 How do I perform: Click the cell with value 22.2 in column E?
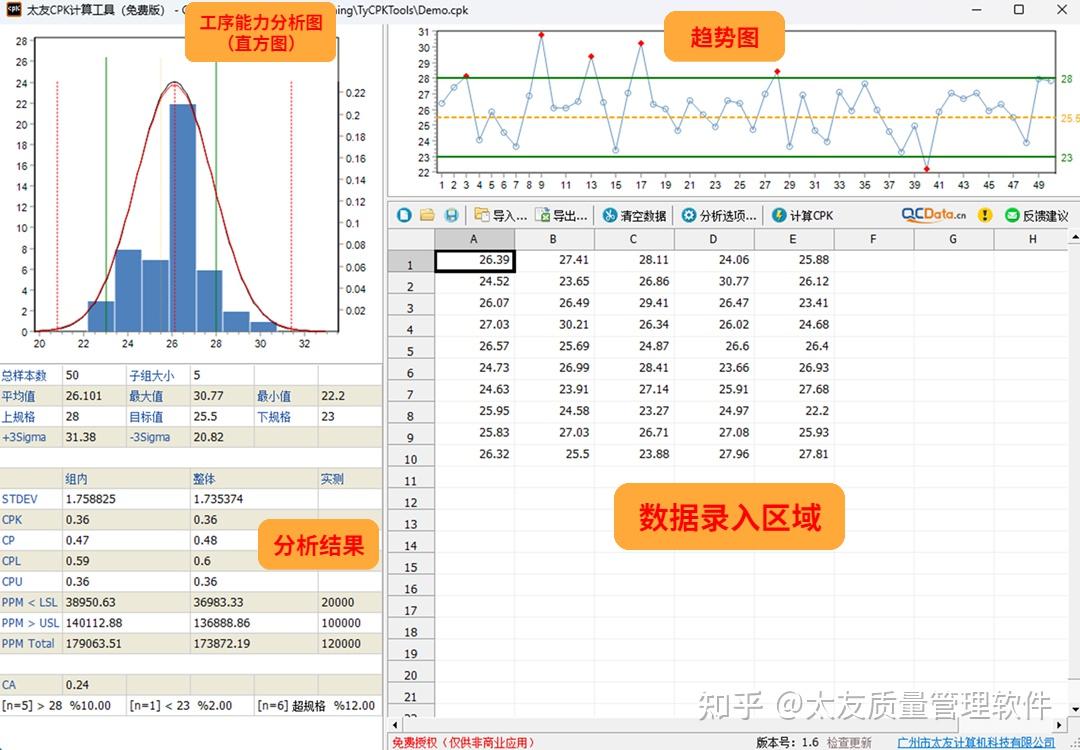(793, 411)
